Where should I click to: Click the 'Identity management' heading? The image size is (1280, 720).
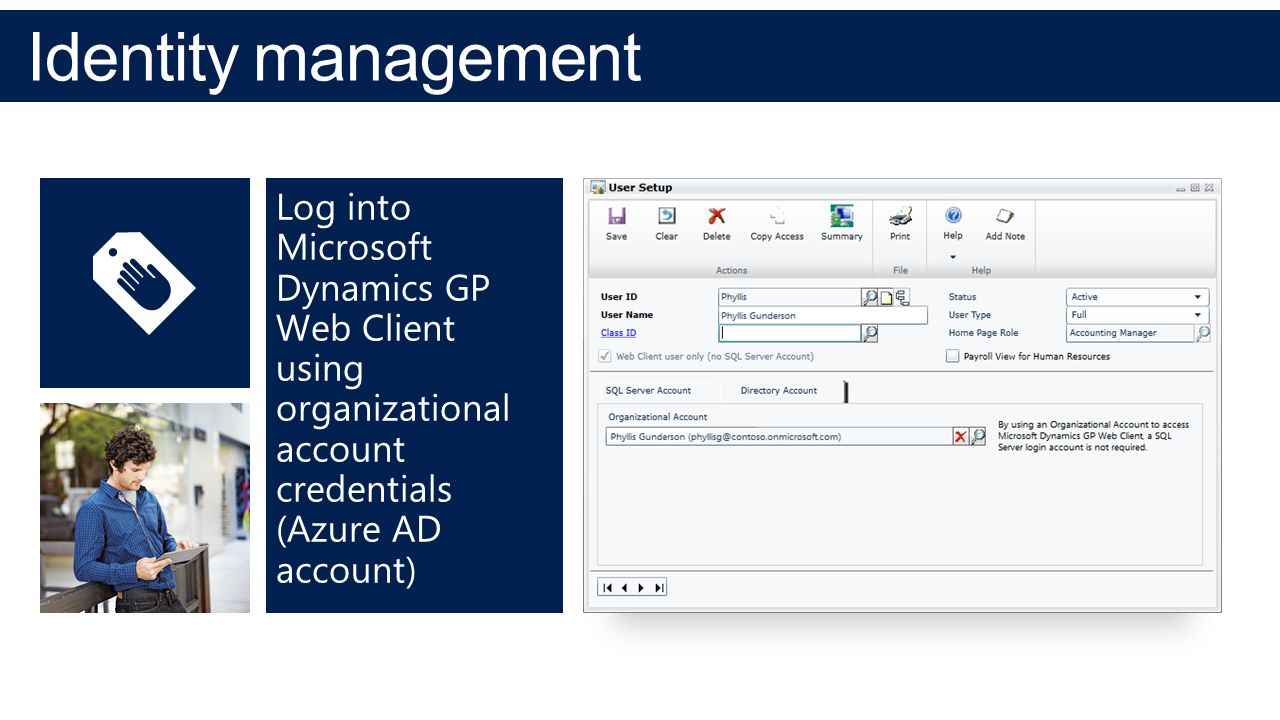(x=335, y=57)
